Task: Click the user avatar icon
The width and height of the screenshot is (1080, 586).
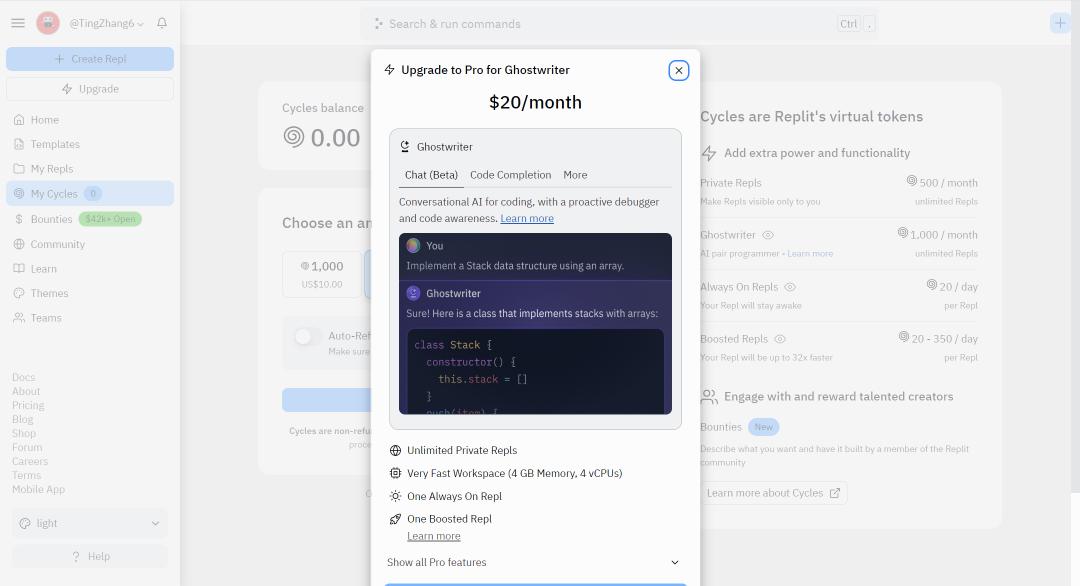Action: click(x=48, y=23)
